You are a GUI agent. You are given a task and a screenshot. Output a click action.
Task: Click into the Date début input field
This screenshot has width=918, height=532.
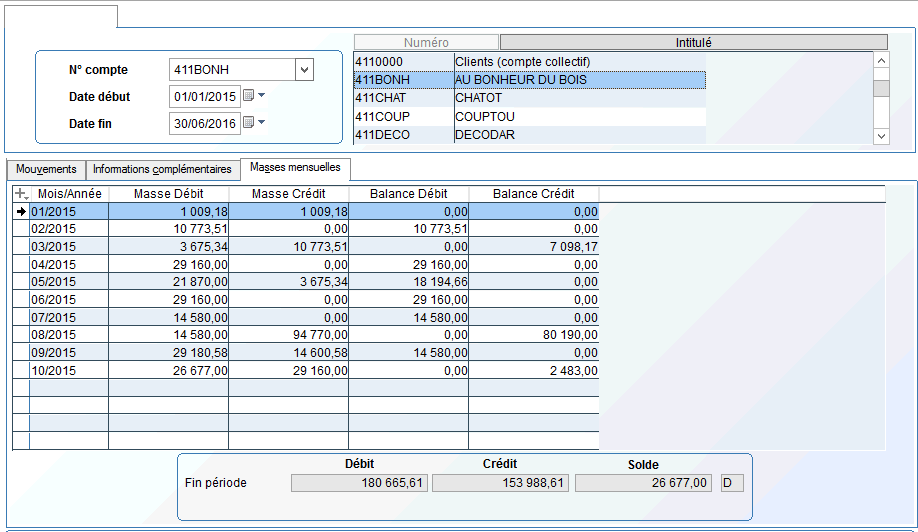[204, 97]
